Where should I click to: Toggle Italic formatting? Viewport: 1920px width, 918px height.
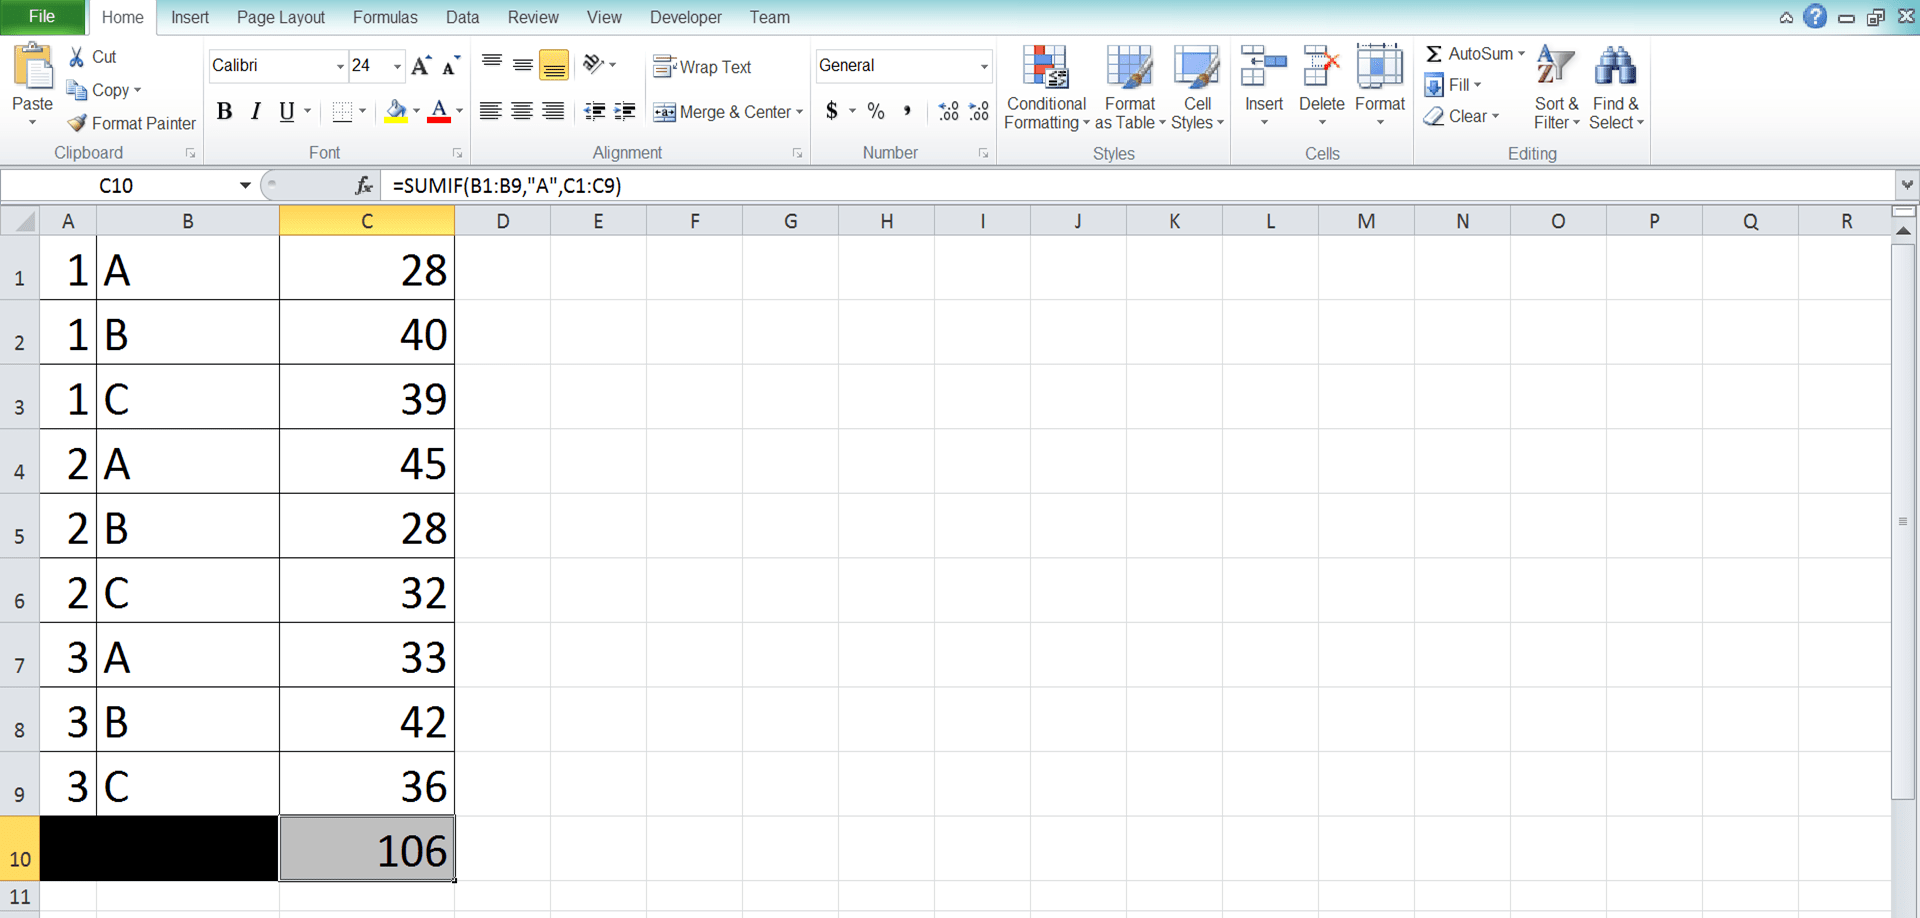256,111
